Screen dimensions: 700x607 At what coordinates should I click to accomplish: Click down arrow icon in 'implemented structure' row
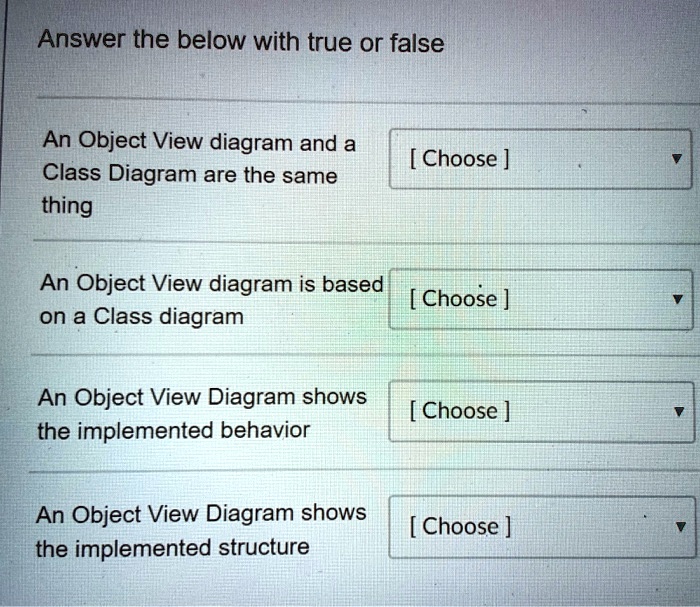pos(680,528)
